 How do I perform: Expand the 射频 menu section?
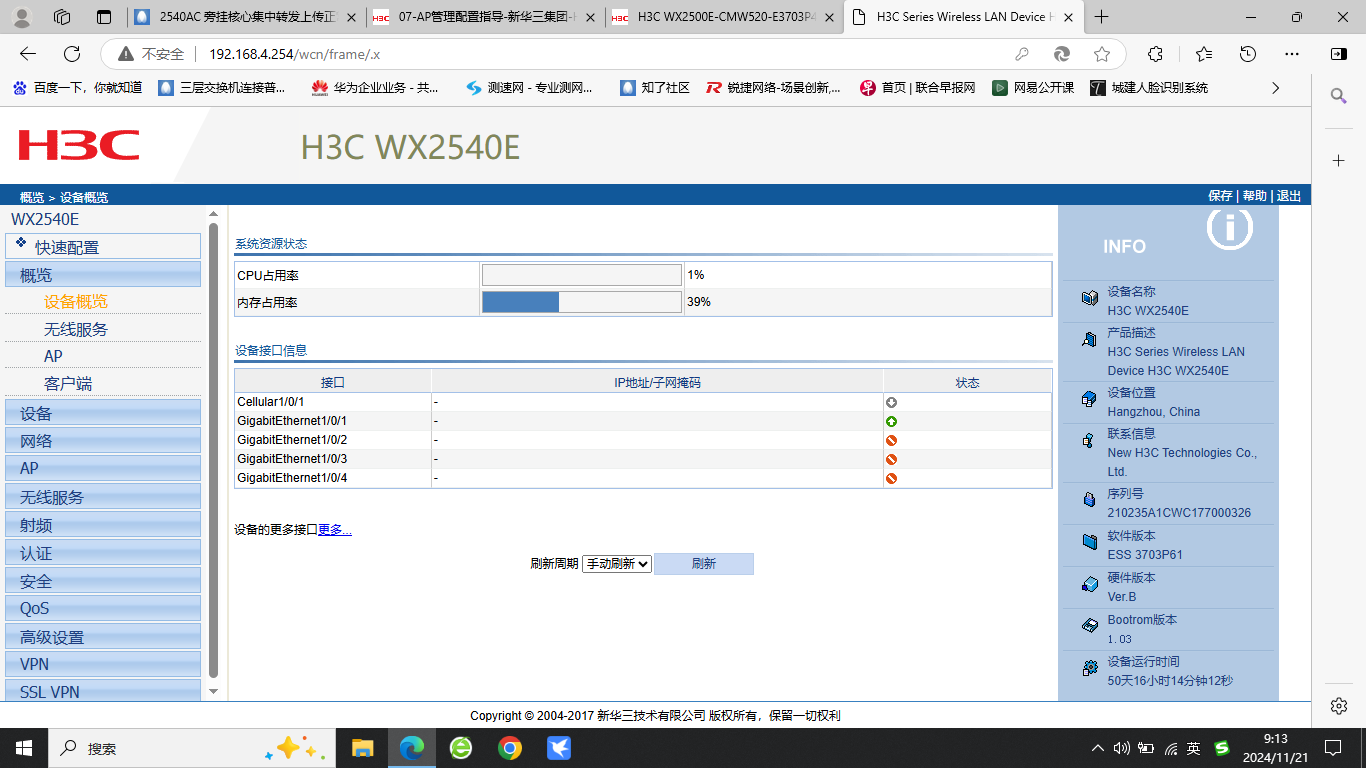[x=103, y=525]
